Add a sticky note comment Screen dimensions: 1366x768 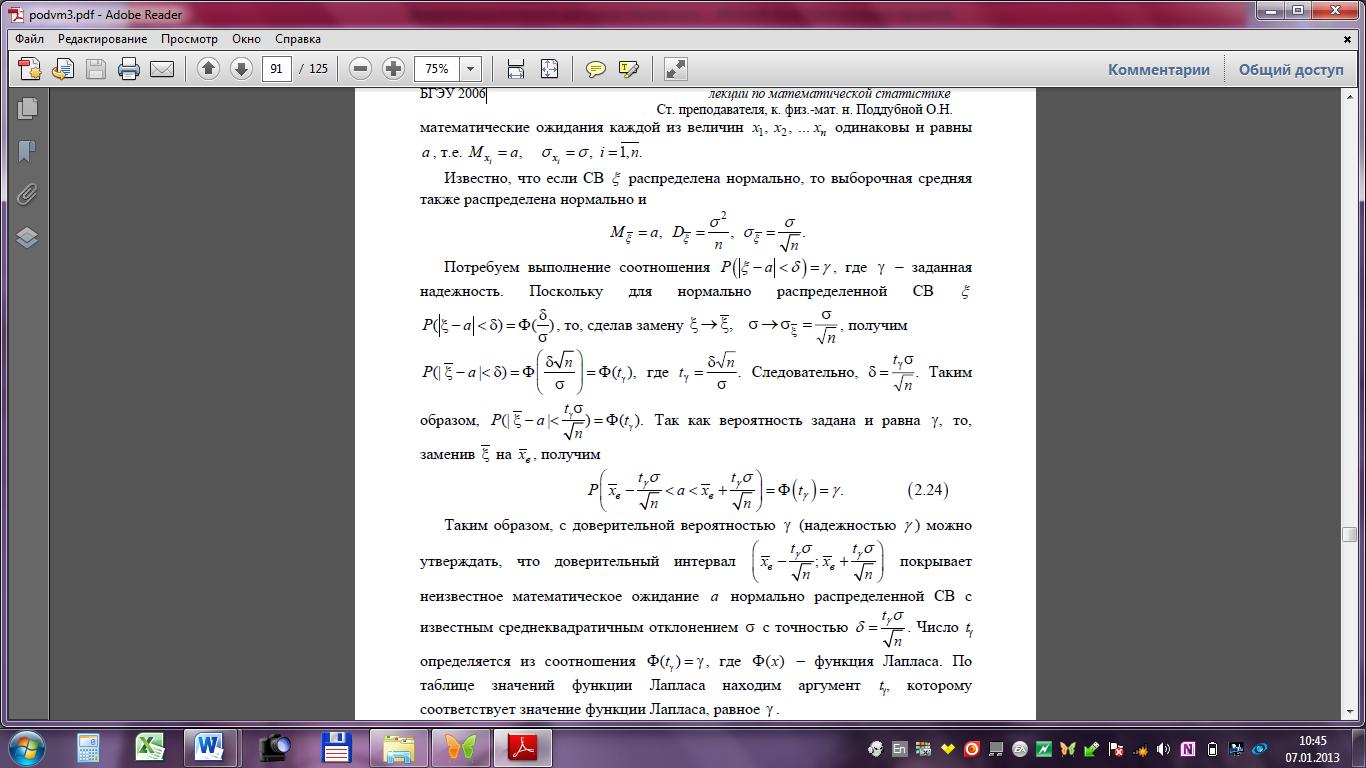tap(596, 69)
